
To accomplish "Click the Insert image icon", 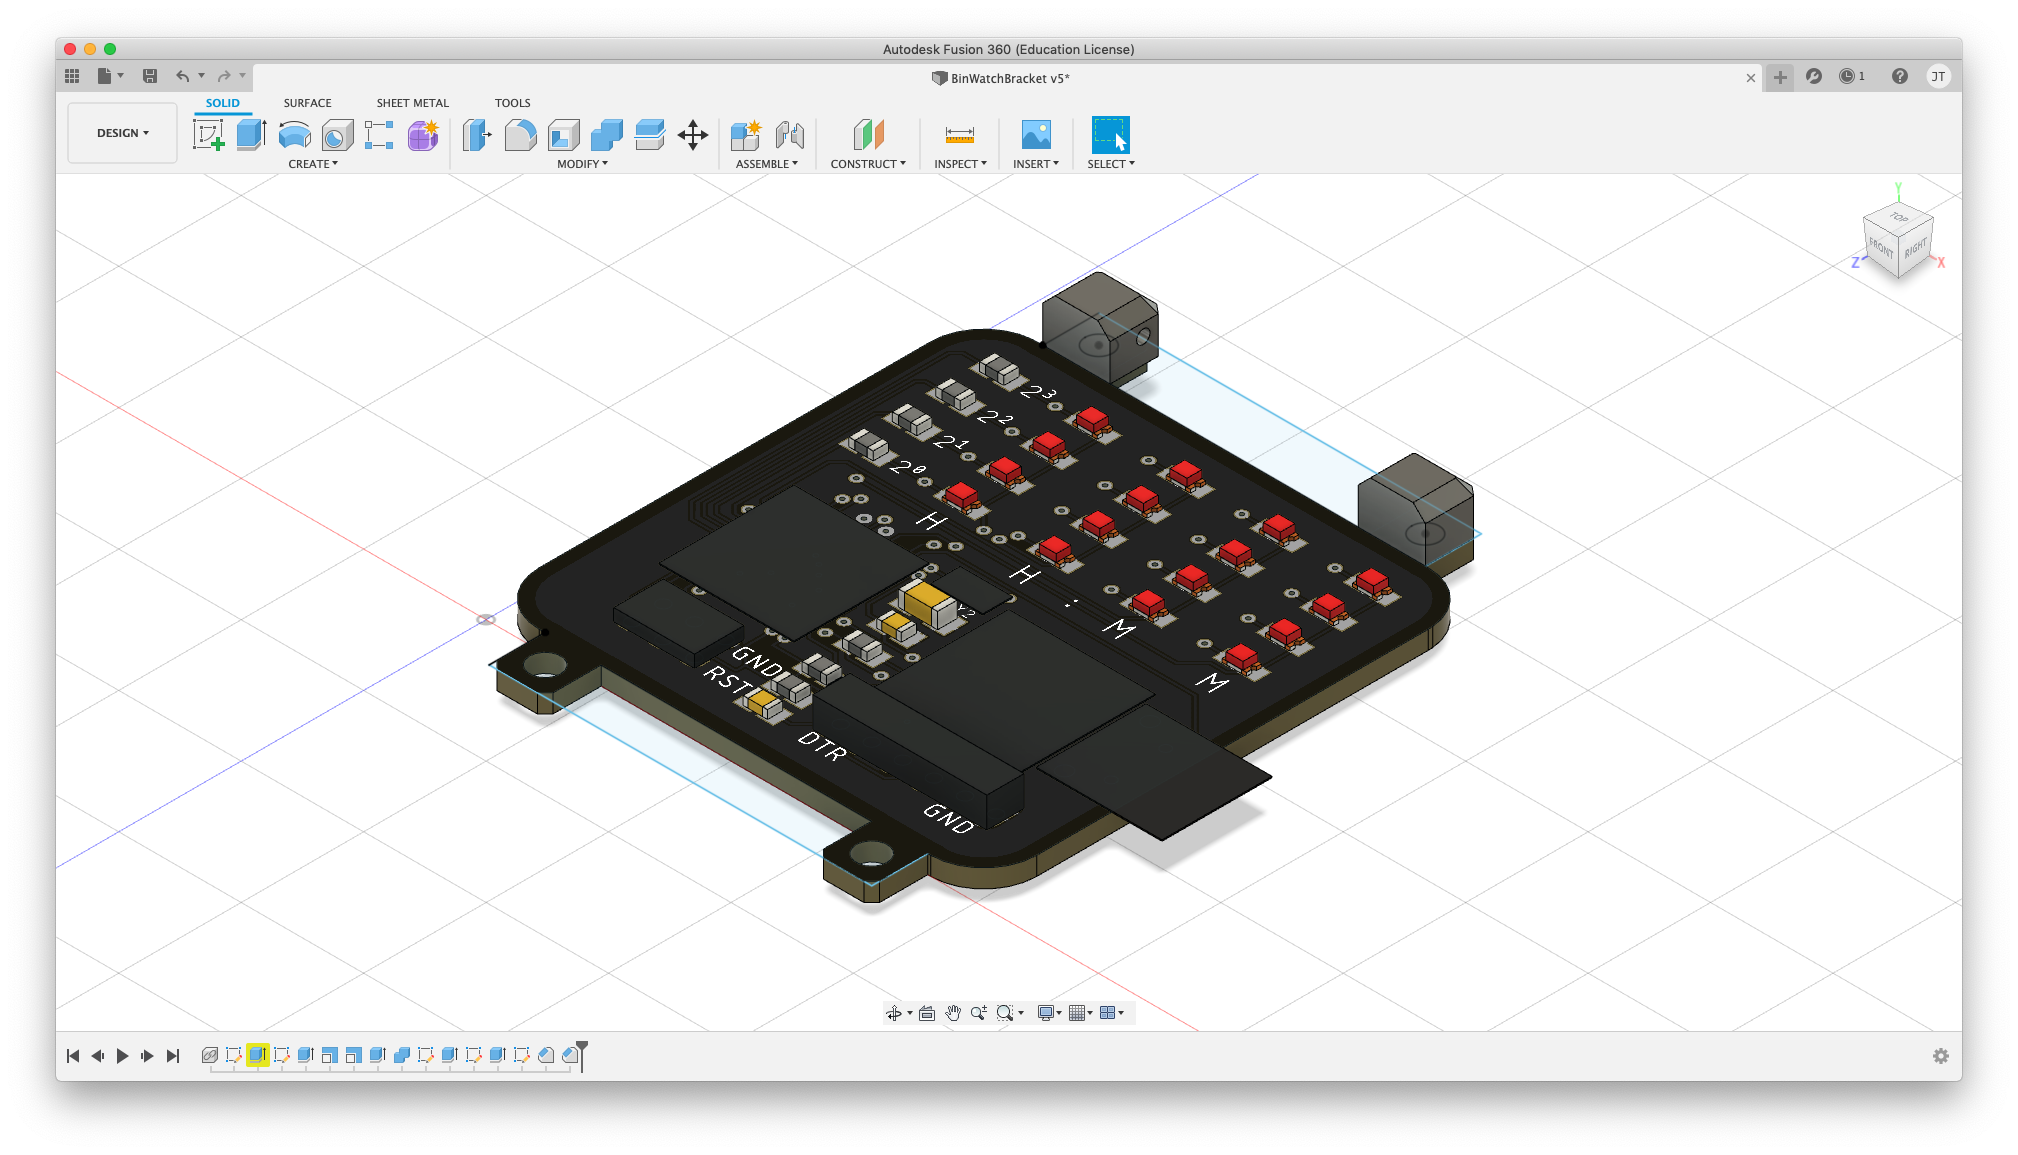I will click(1036, 135).
